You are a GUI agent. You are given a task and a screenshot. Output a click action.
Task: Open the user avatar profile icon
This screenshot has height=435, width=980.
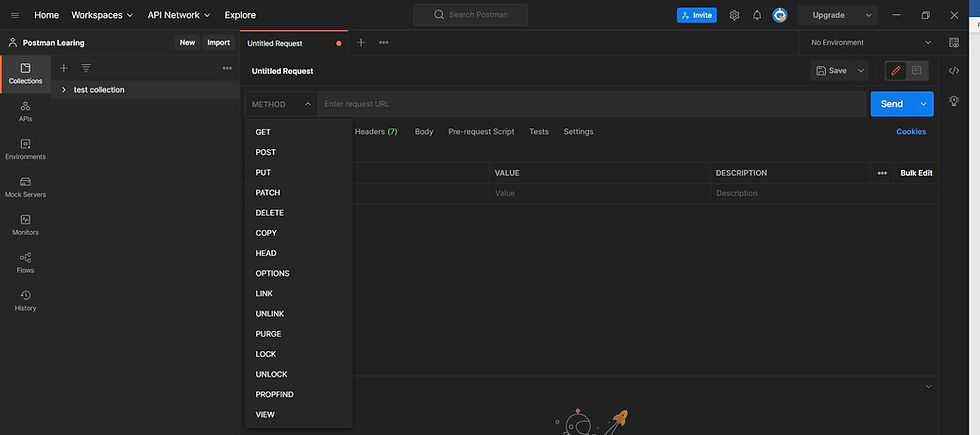click(x=779, y=15)
